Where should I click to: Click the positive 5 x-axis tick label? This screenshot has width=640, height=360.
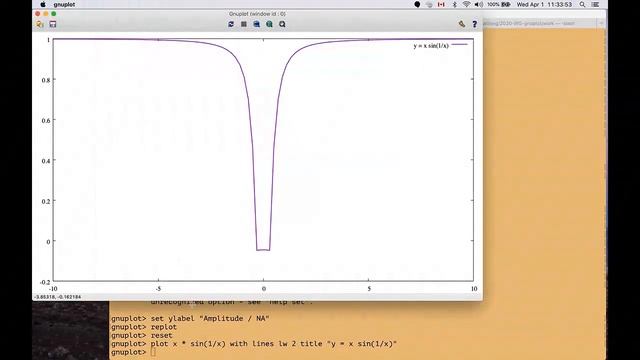(369, 289)
